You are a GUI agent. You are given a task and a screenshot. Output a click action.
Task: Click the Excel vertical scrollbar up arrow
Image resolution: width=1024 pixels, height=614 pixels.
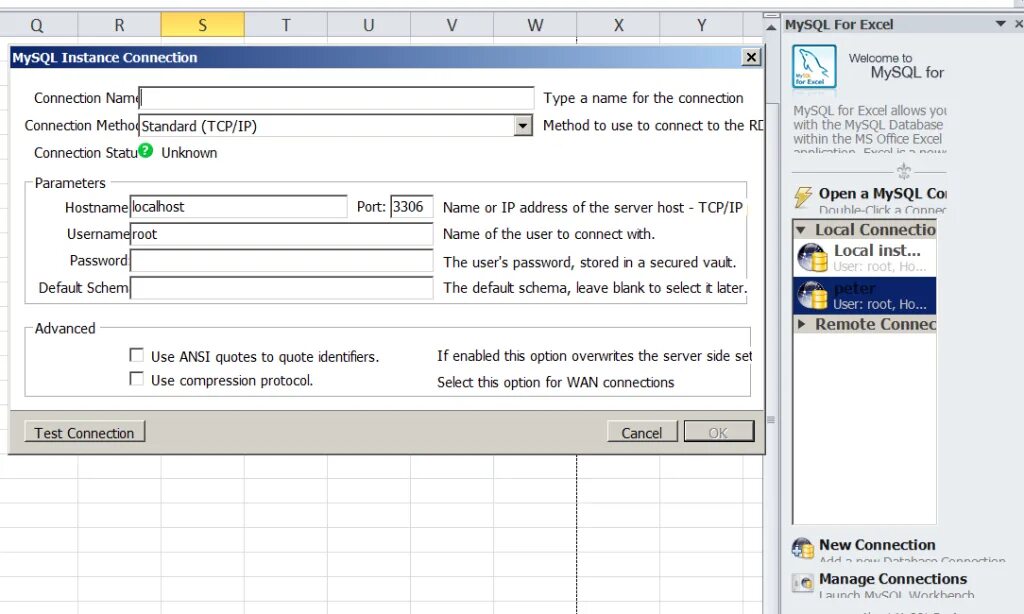771,27
